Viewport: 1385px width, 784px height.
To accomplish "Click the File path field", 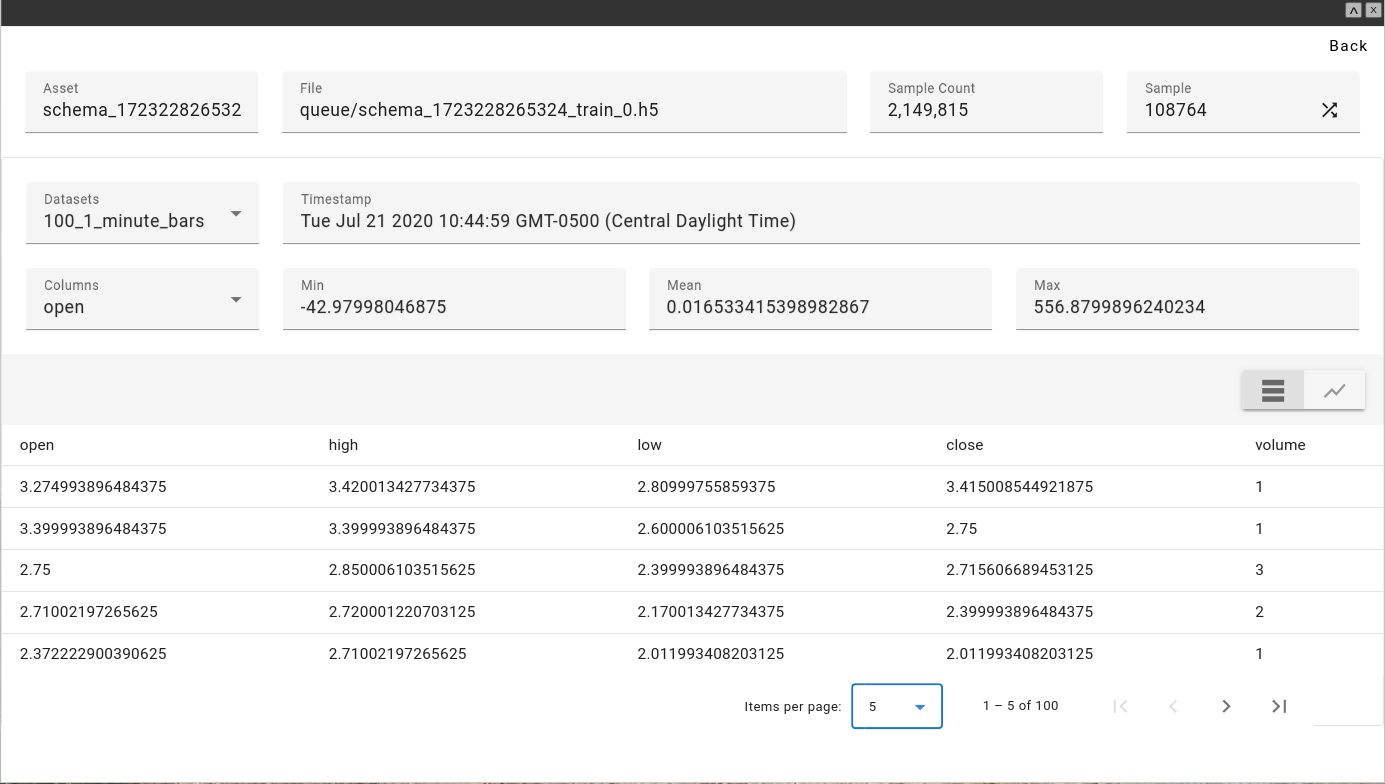I will (x=564, y=110).
